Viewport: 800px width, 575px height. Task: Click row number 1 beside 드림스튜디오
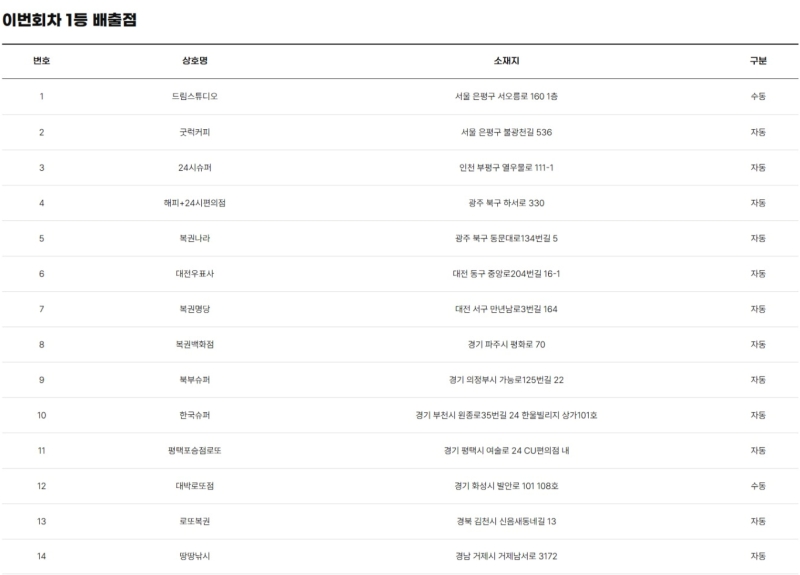pyautogui.click(x=41, y=96)
